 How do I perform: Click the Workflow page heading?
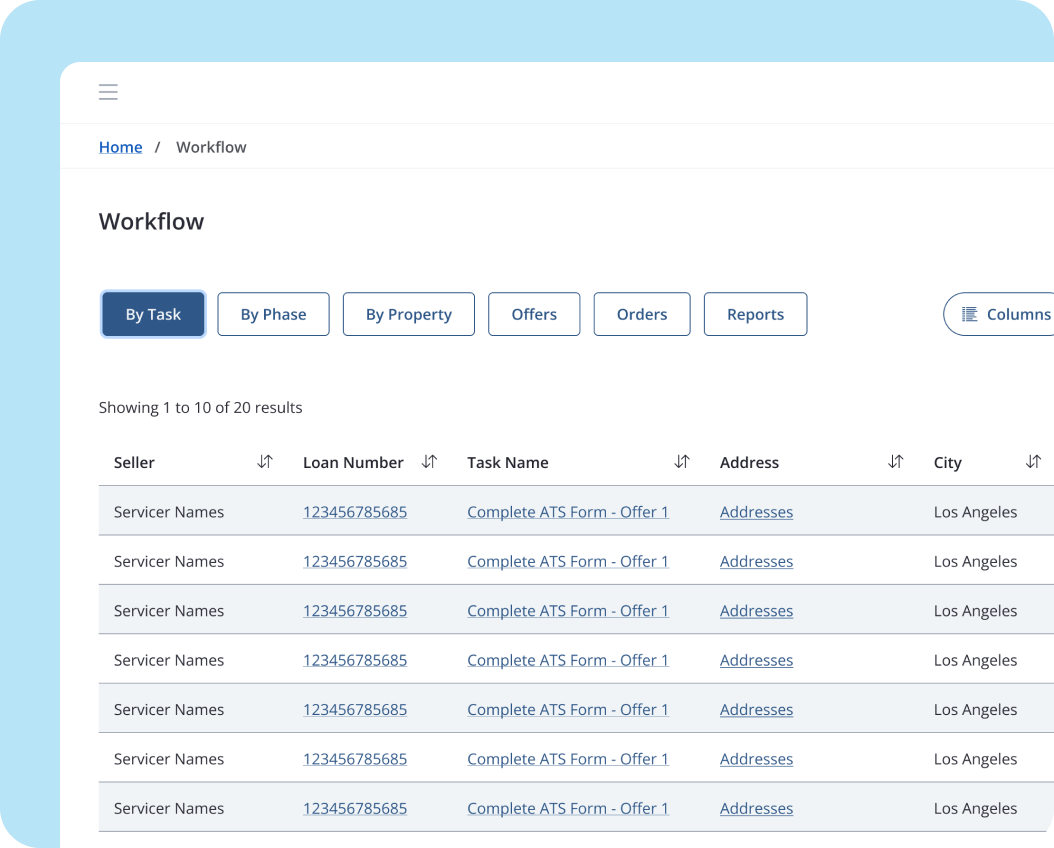click(x=151, y=221)
